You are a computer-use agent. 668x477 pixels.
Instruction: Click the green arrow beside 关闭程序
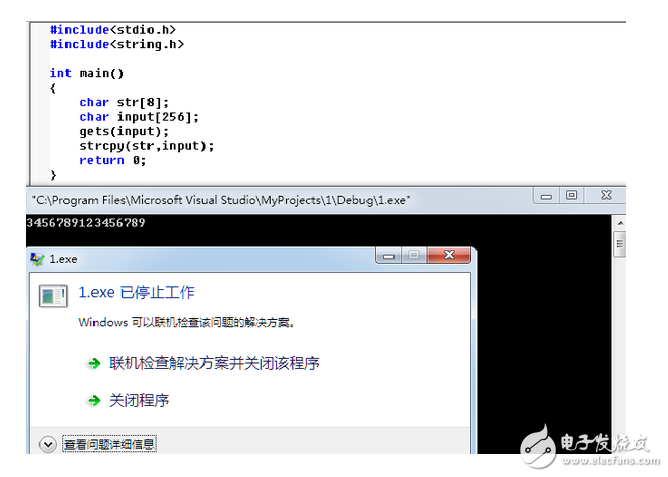point(94,401)
